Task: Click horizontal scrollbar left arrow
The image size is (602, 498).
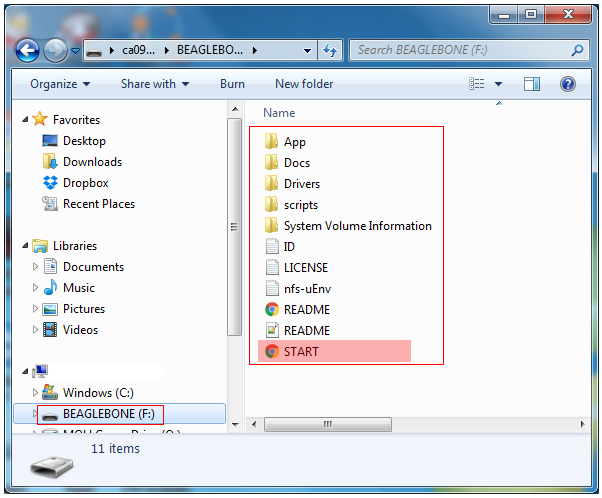Action: [254, 424]
